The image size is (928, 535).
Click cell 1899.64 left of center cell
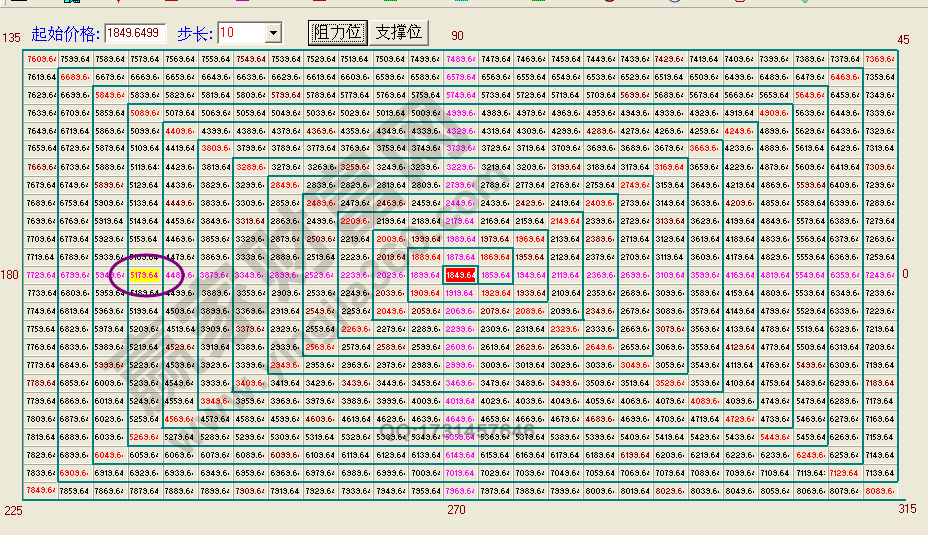pos(425,274)
